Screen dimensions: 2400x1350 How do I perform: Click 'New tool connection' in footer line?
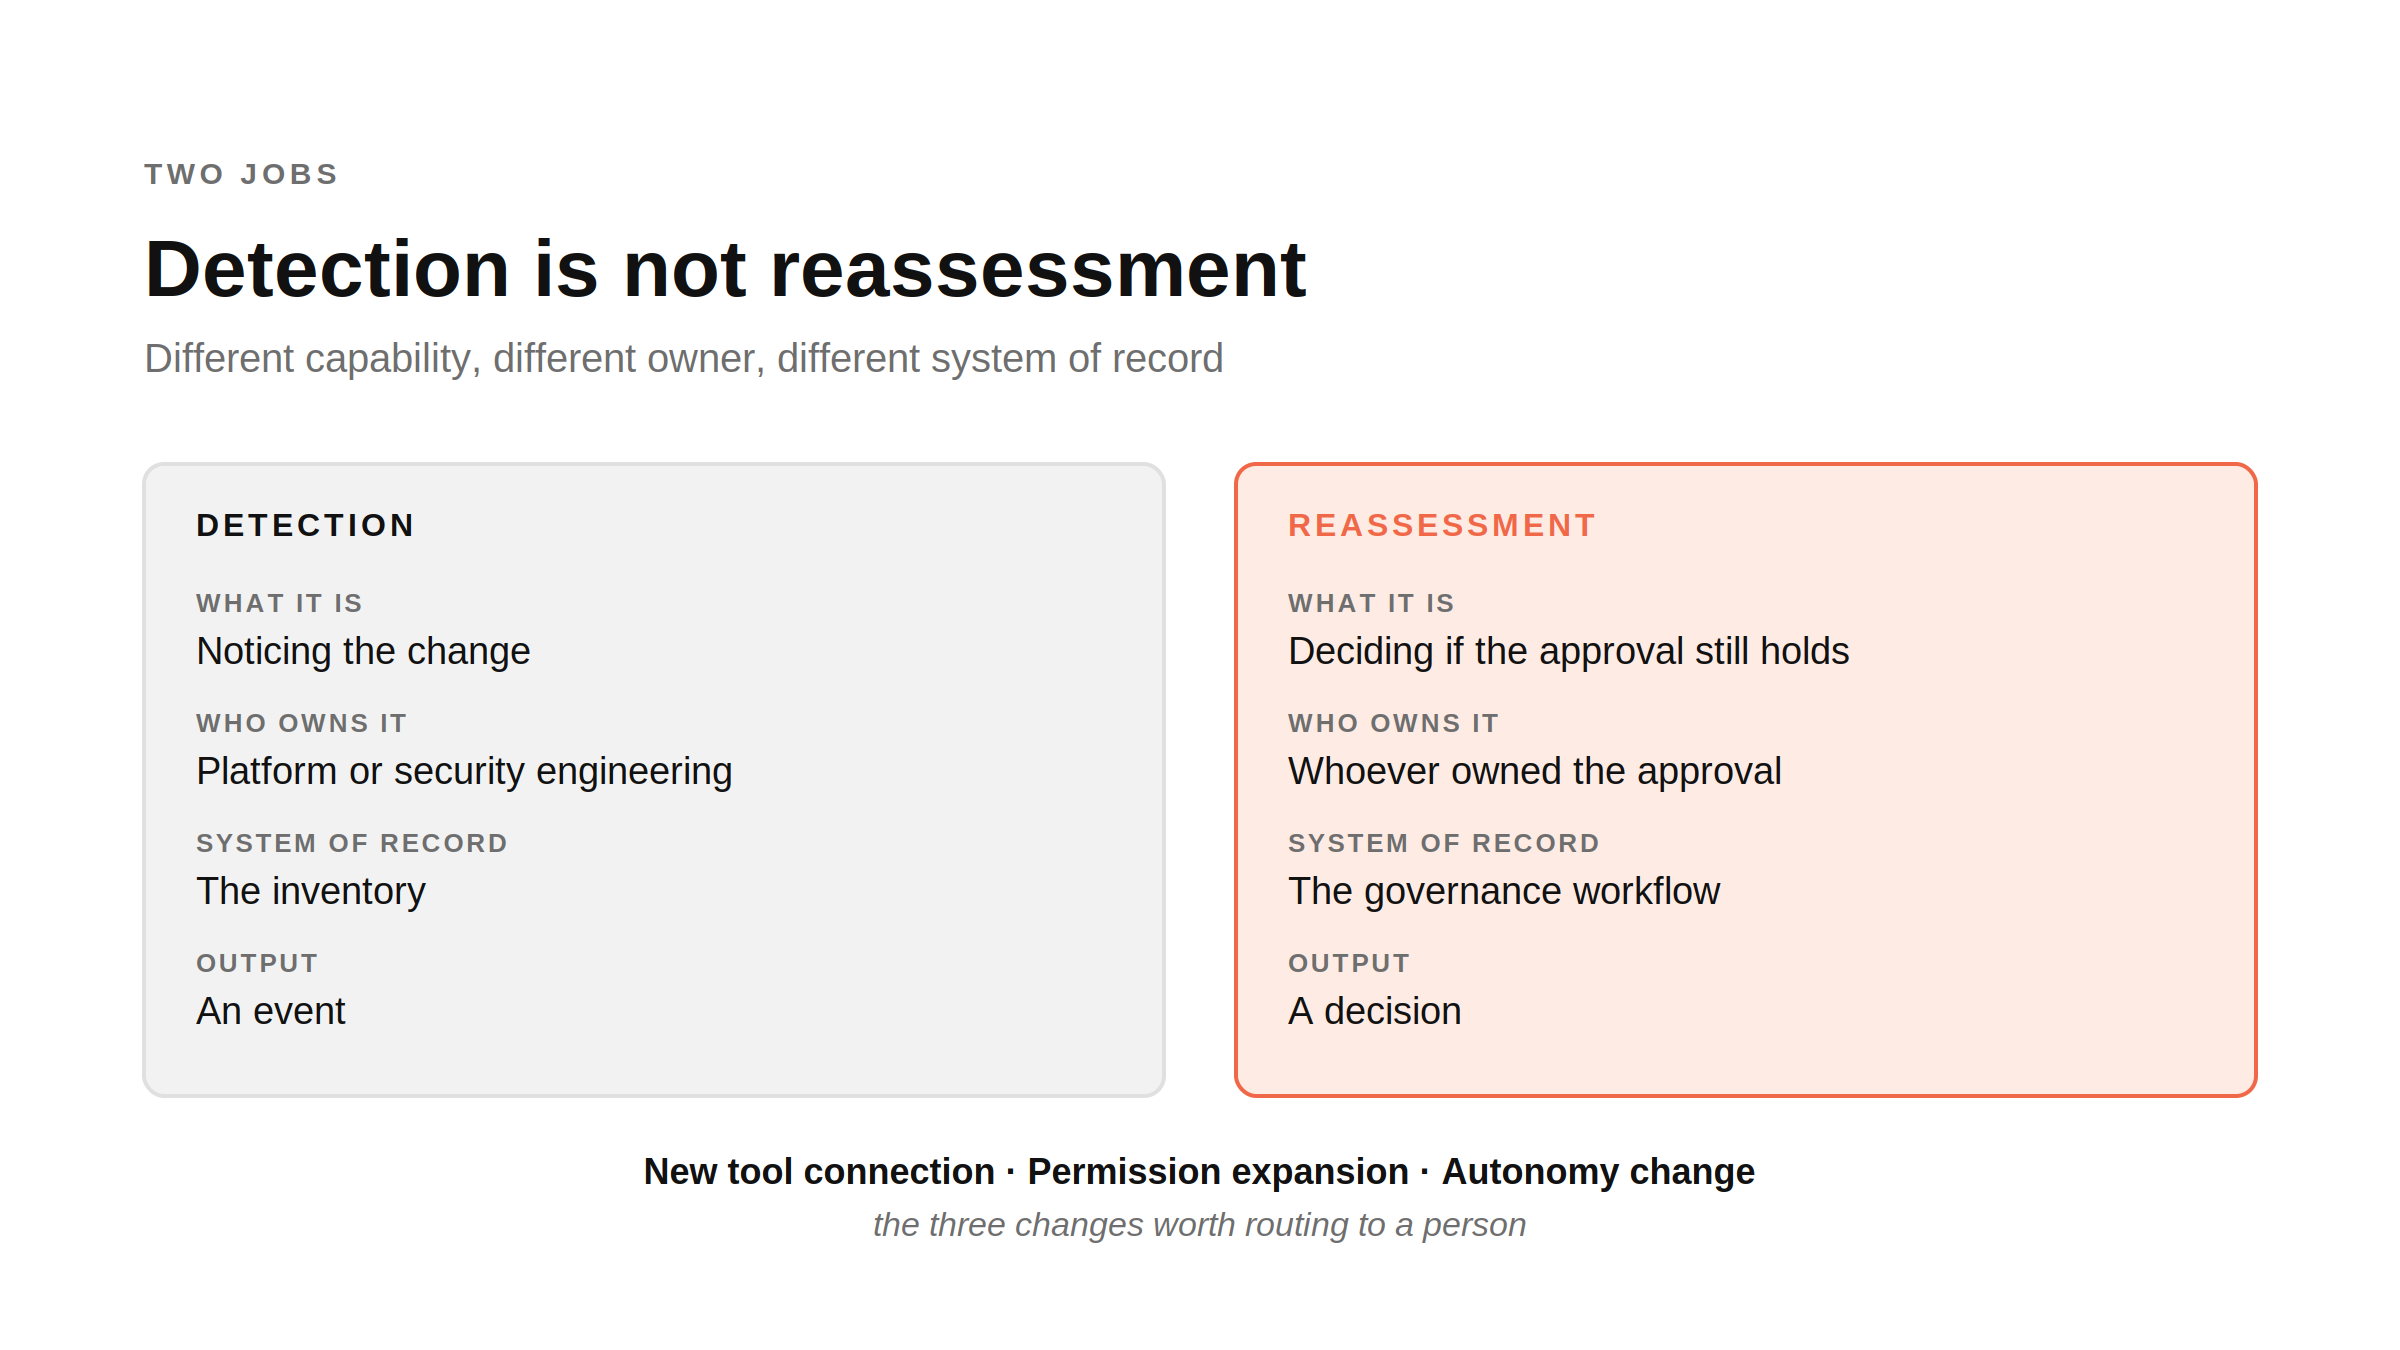click(x=819, y=1172)
